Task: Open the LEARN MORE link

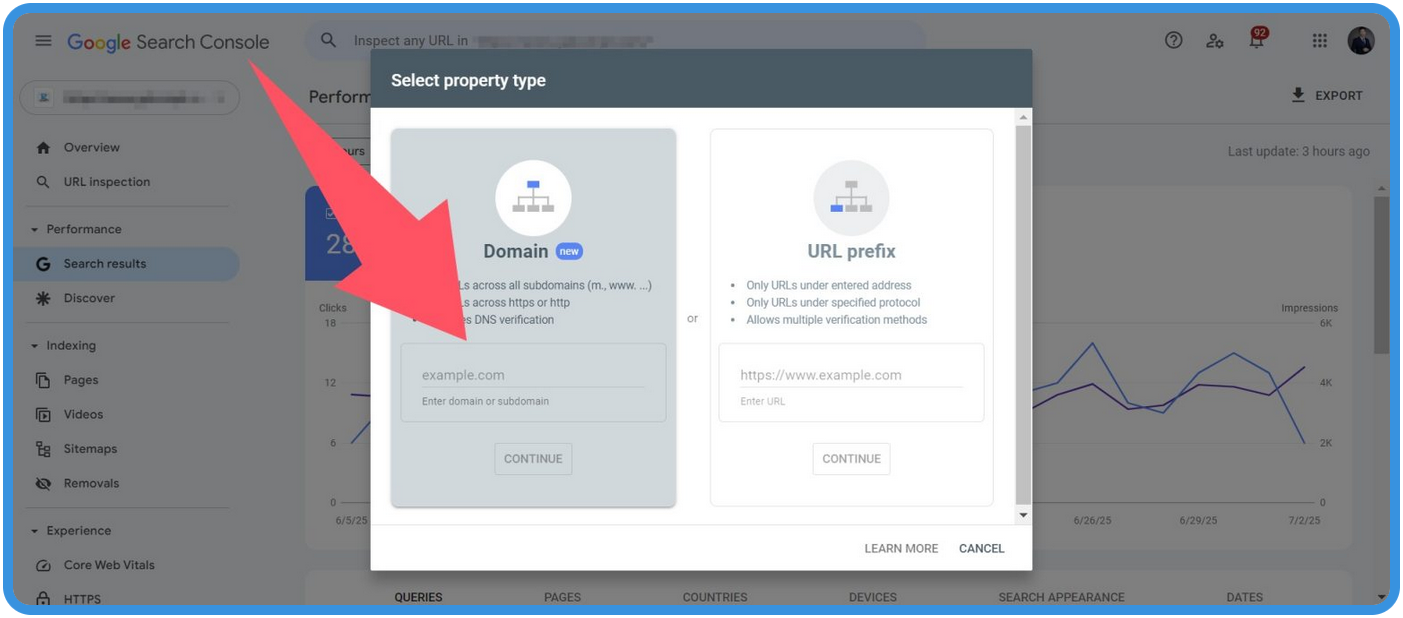Action: (x=901, y=548)
